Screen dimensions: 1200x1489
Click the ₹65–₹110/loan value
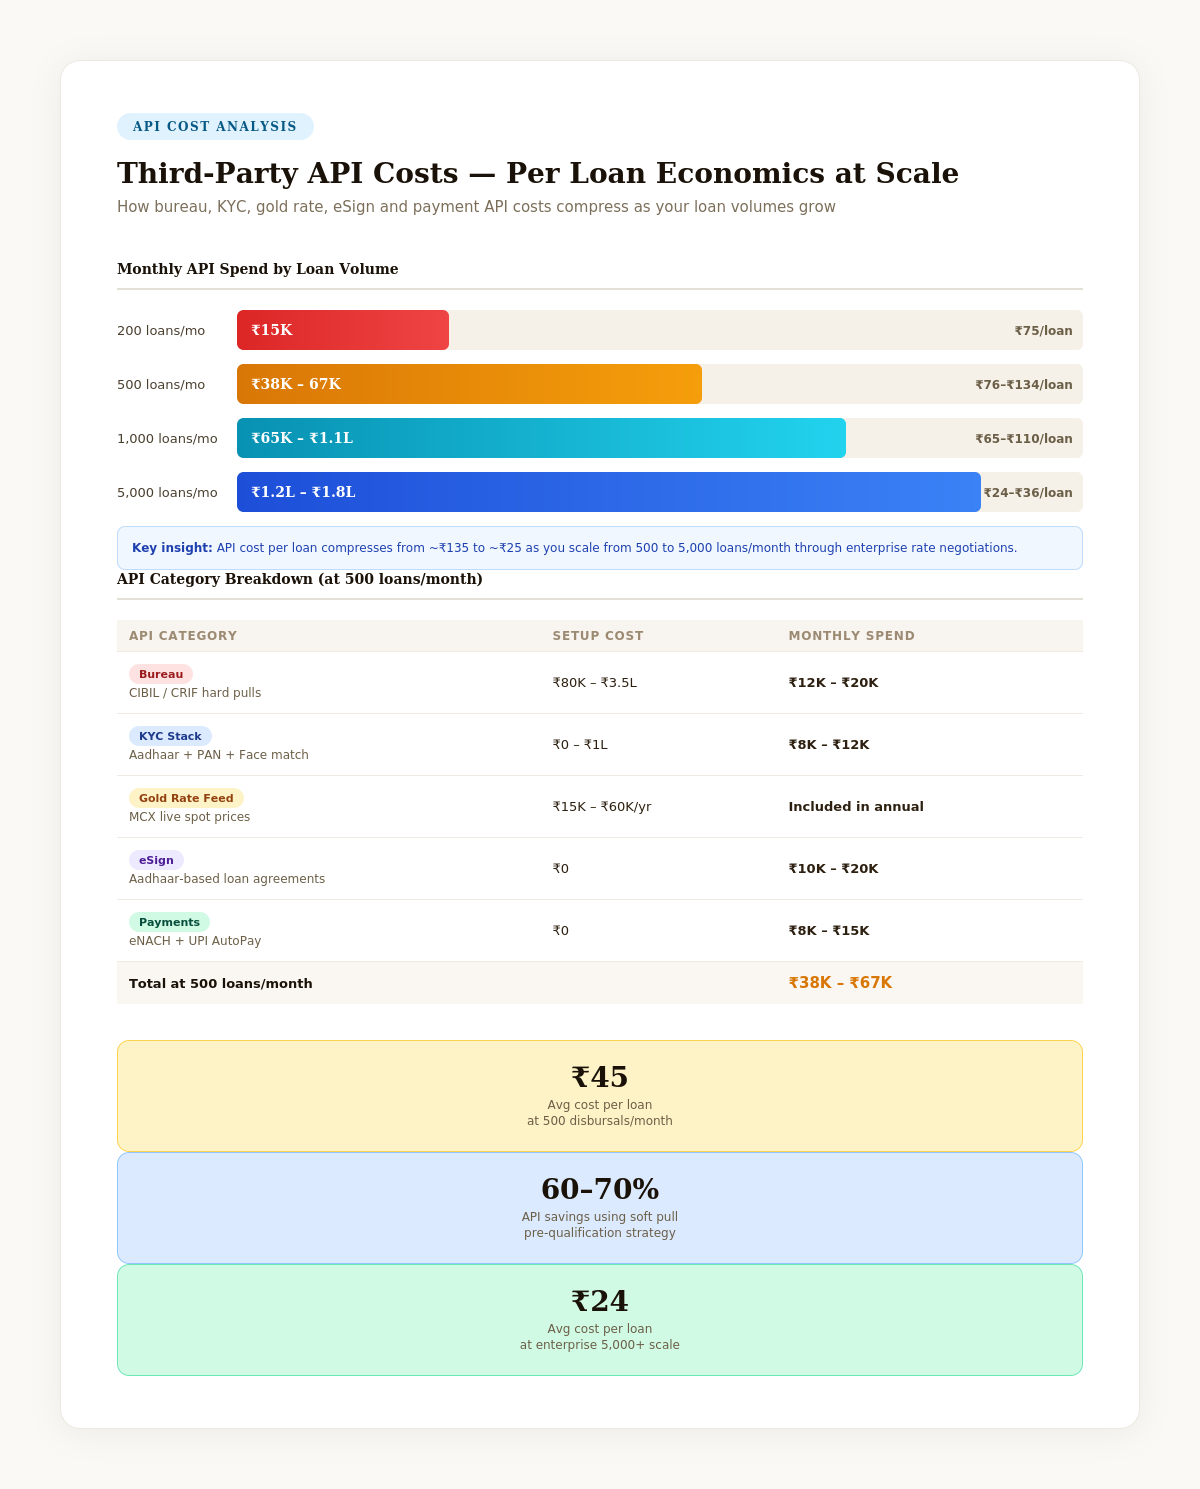(1024, 439)
